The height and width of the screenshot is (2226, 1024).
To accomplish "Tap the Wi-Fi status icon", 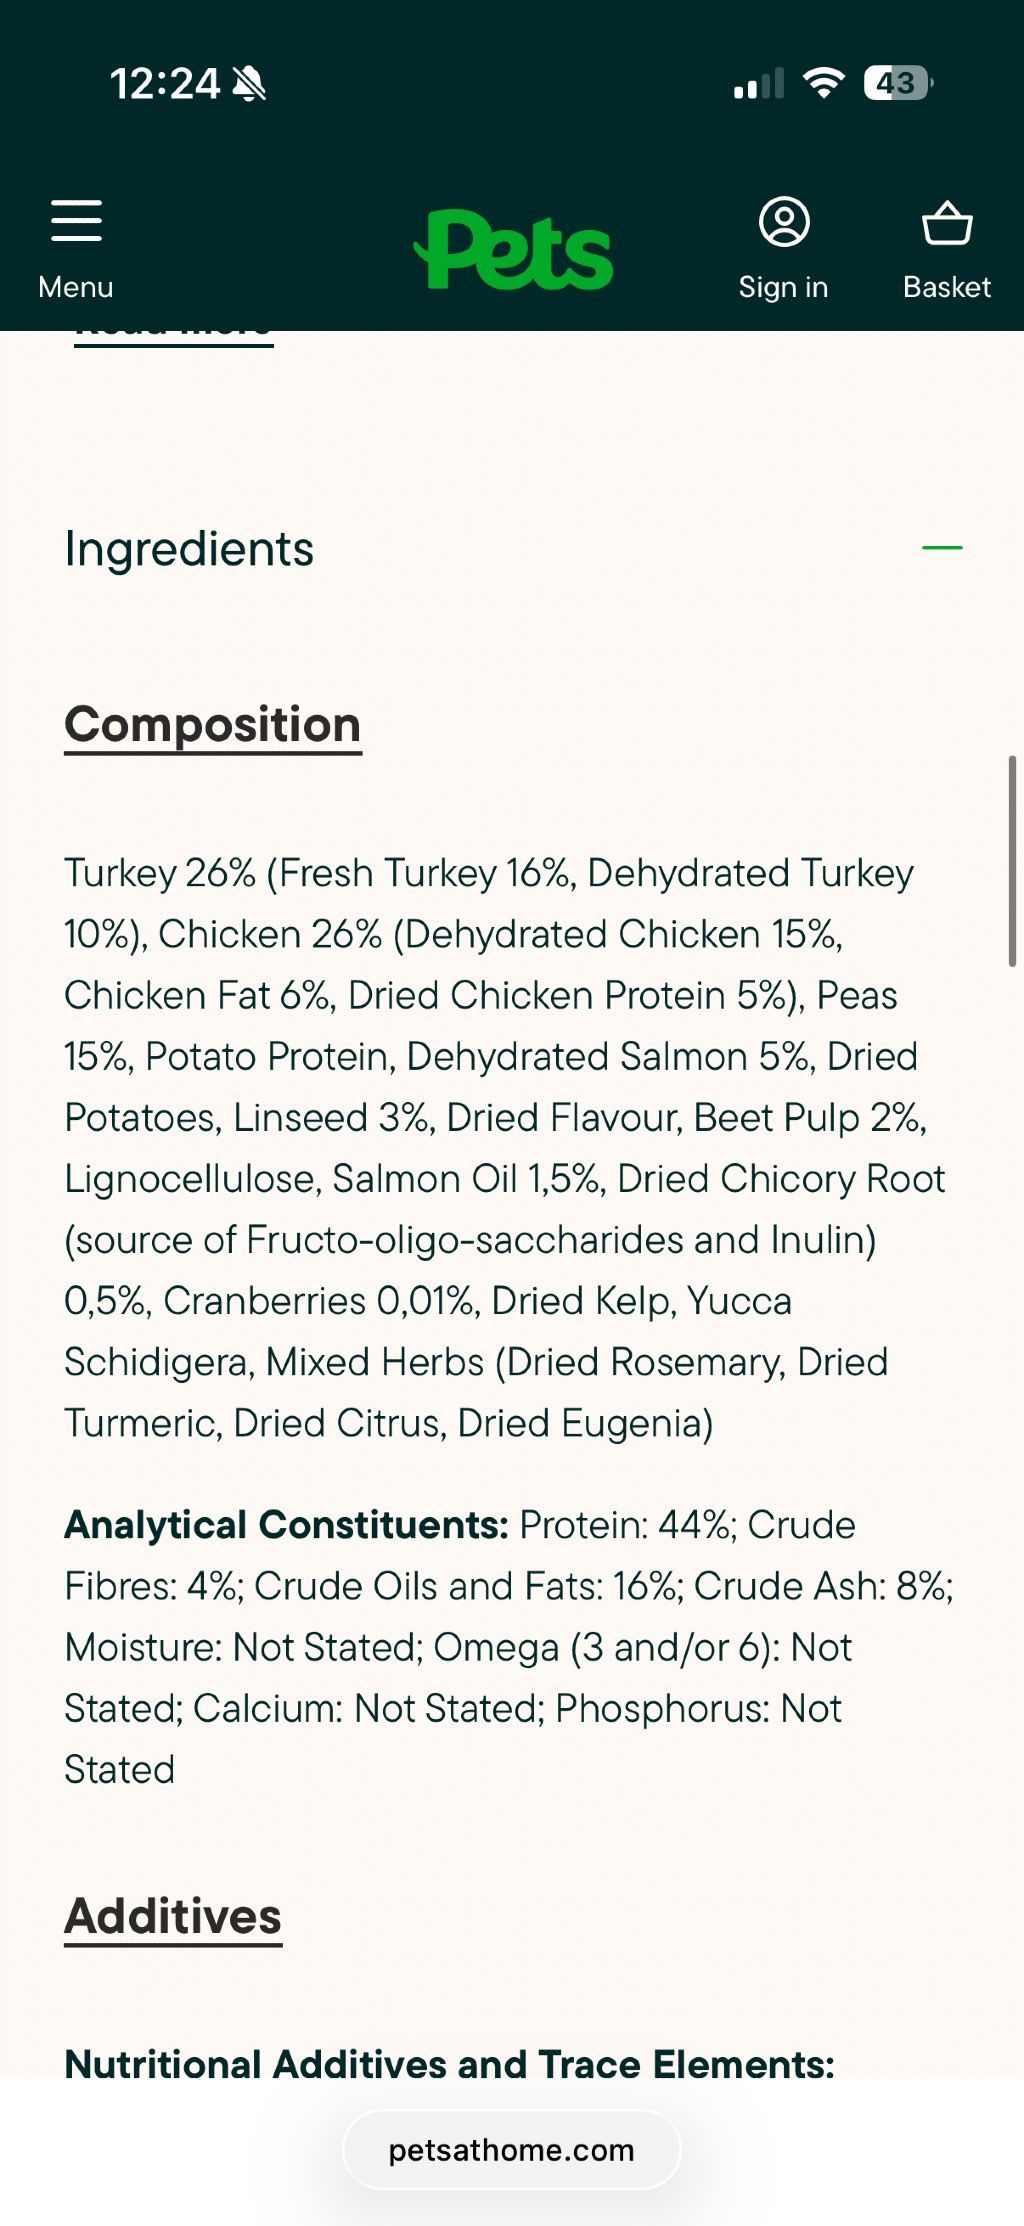I will (x=824, y=83).
